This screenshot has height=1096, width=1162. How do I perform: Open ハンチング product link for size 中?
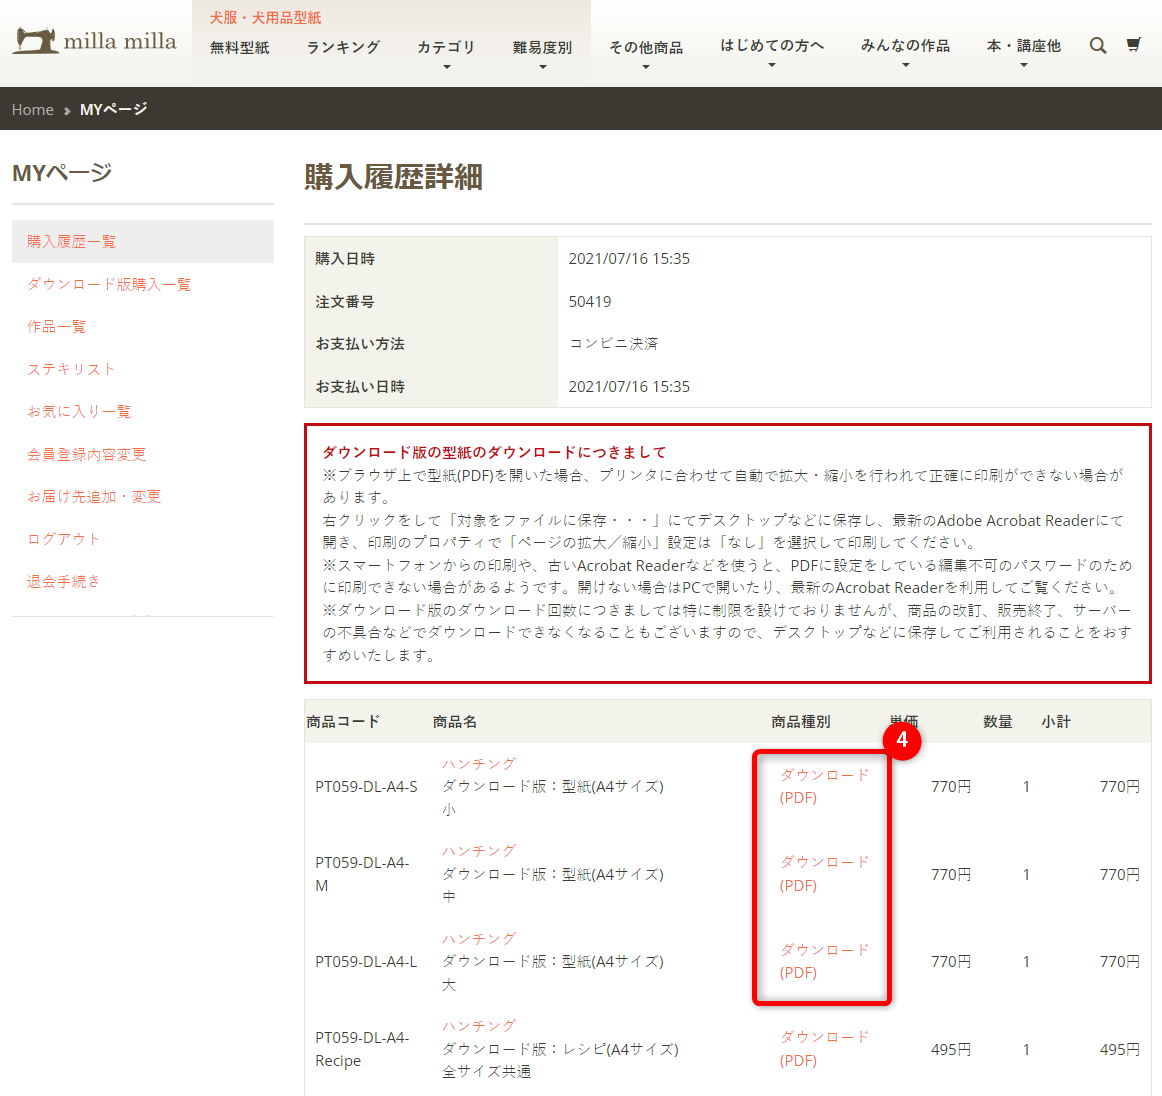pos(479,851)
